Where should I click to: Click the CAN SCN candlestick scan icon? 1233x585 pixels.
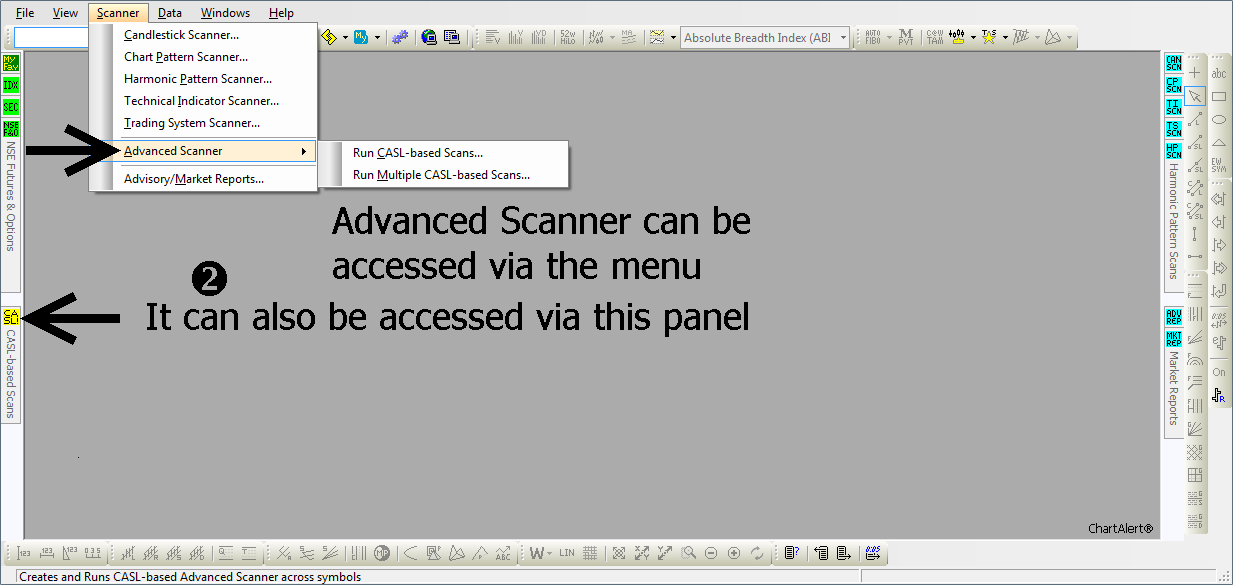pyautogui.click(x=1173, y=63)
